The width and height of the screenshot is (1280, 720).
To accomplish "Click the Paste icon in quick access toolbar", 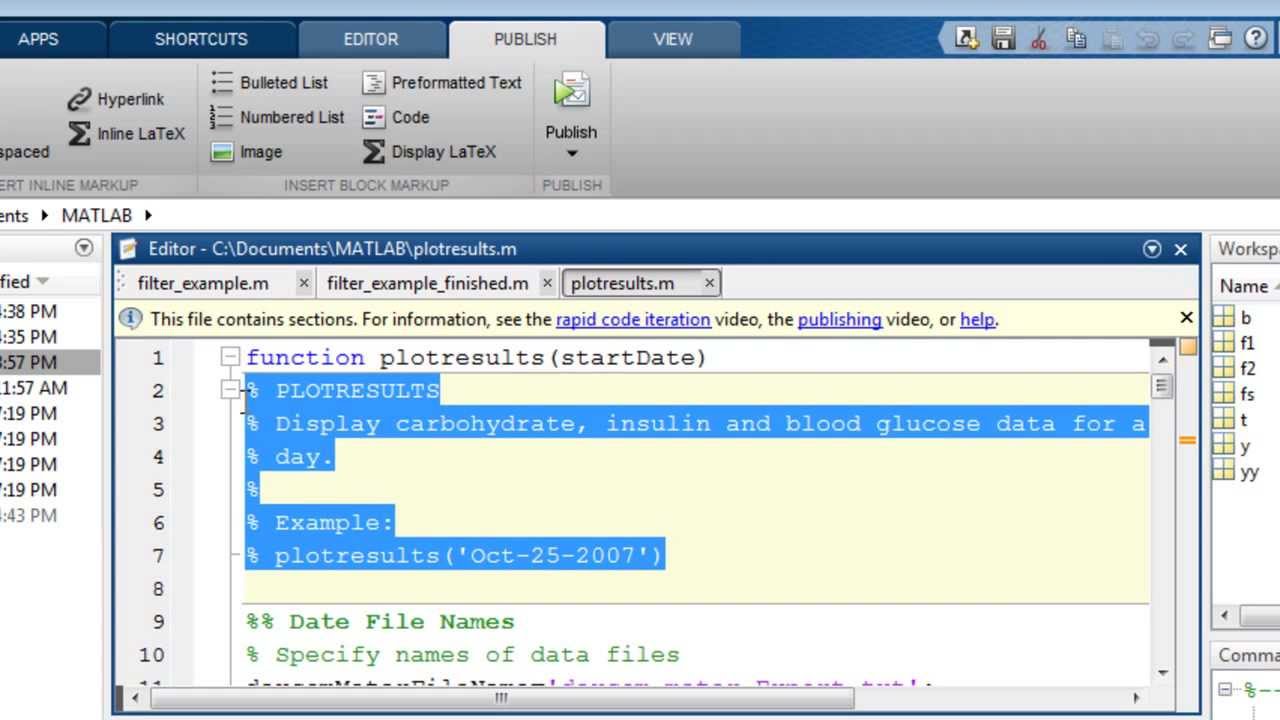I will coord(1112,38).
